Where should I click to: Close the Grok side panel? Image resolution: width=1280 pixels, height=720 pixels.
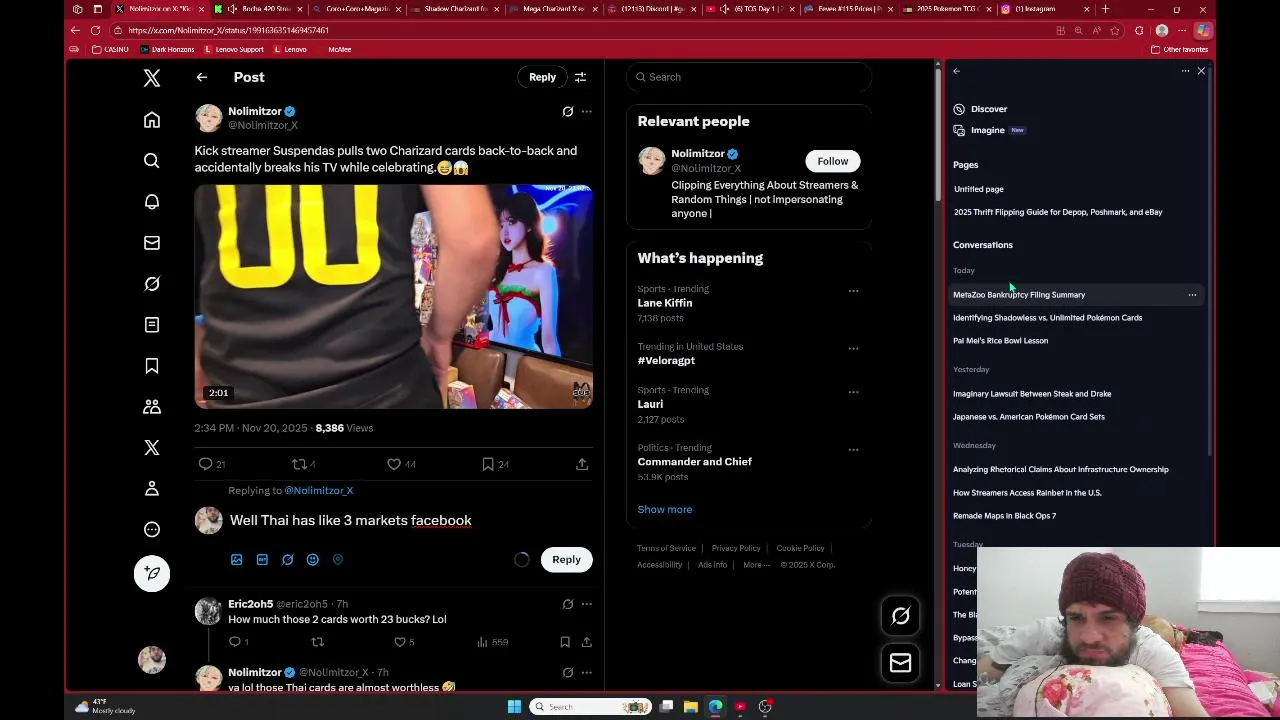pos(1201,71)
